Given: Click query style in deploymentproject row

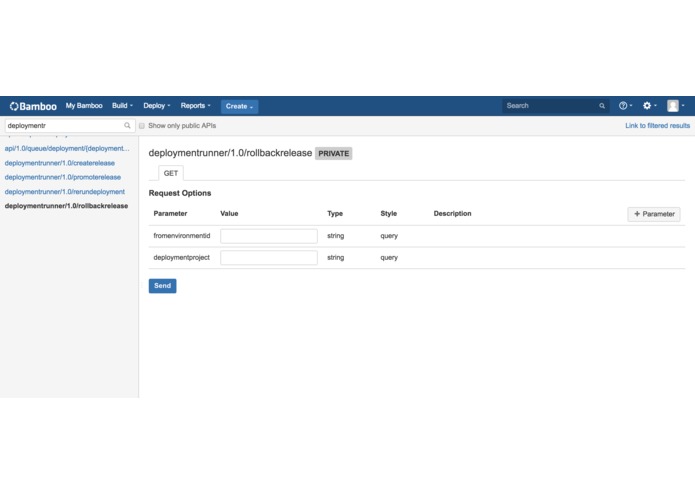Looking at the screenshot, I should pos(389,257).
